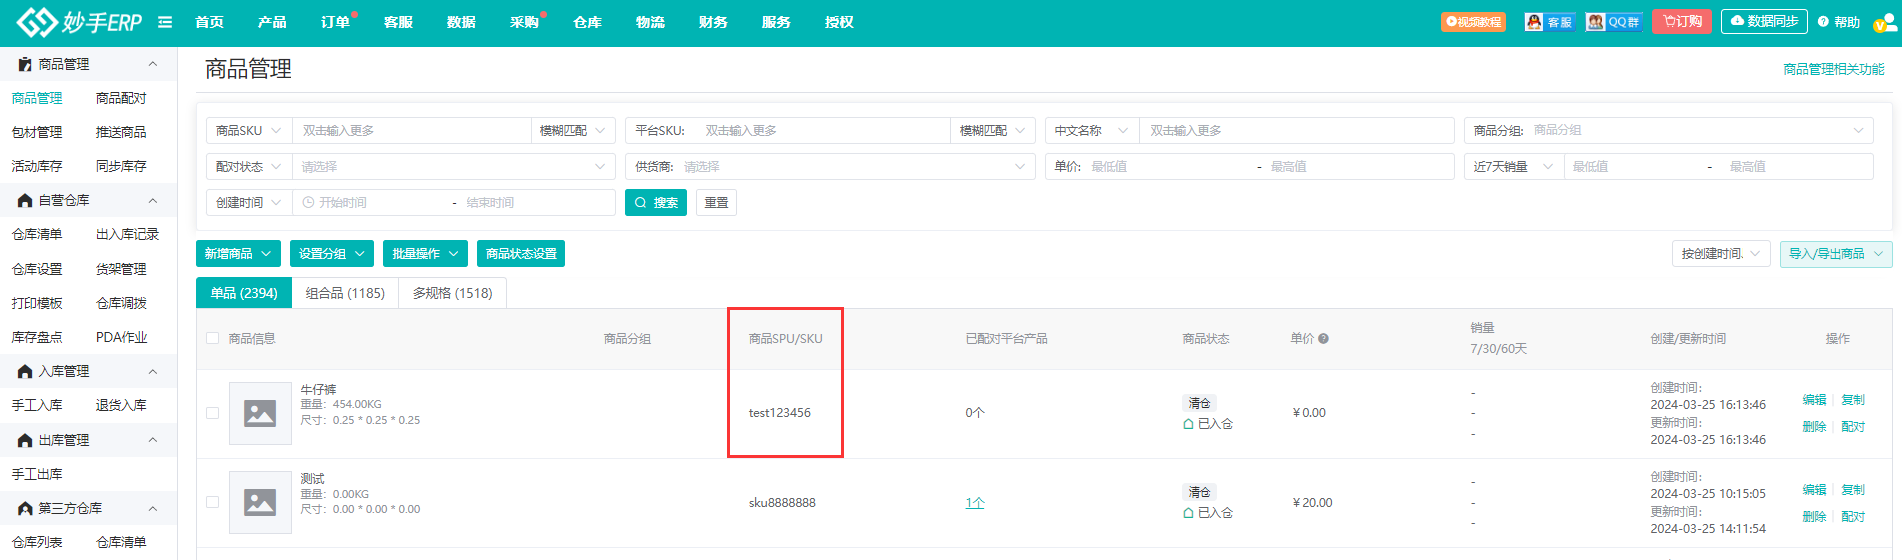Open the 仓库 top menu
This screenshot has height=560, width=1902.
click(587, 22)
